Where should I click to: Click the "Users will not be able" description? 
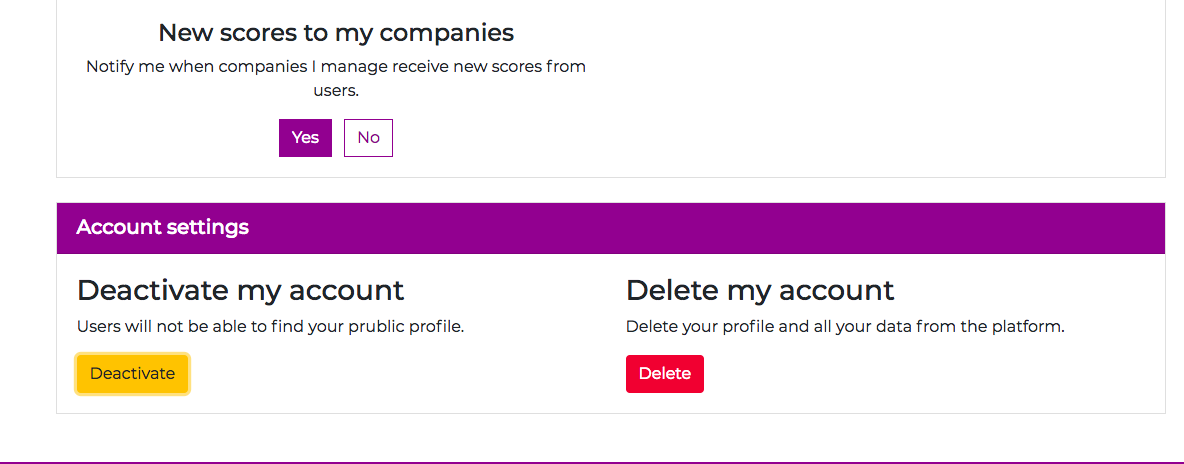pyautogui.click(x=270, y=327)
